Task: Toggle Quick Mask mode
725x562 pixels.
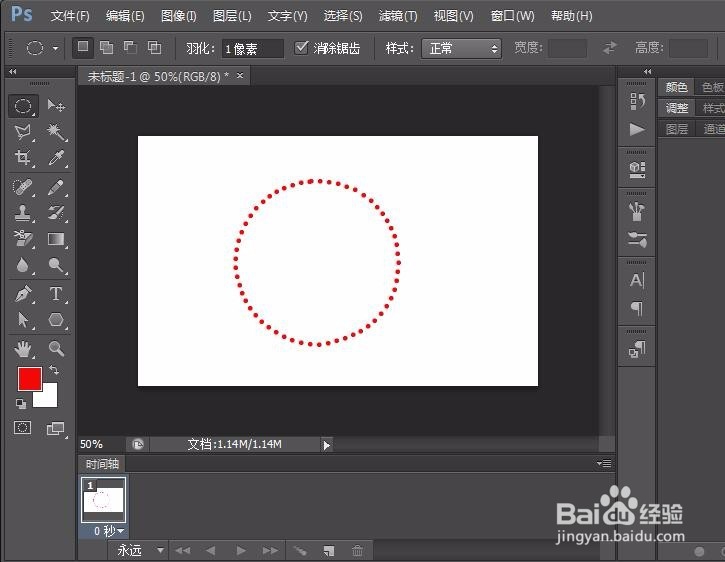Action: point(22,427)
